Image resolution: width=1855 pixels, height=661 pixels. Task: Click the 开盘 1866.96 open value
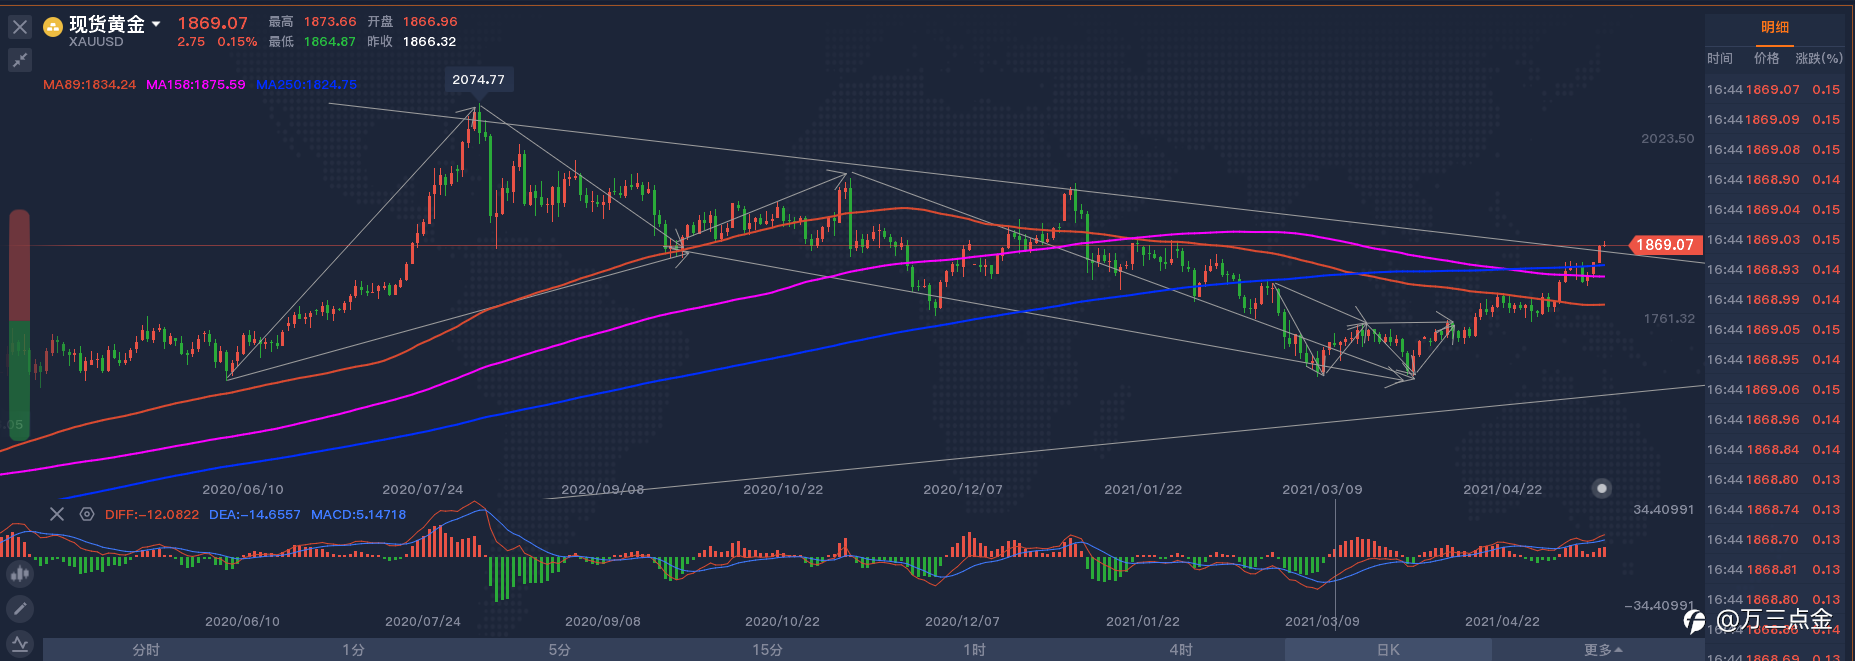[x=430, y=22]
